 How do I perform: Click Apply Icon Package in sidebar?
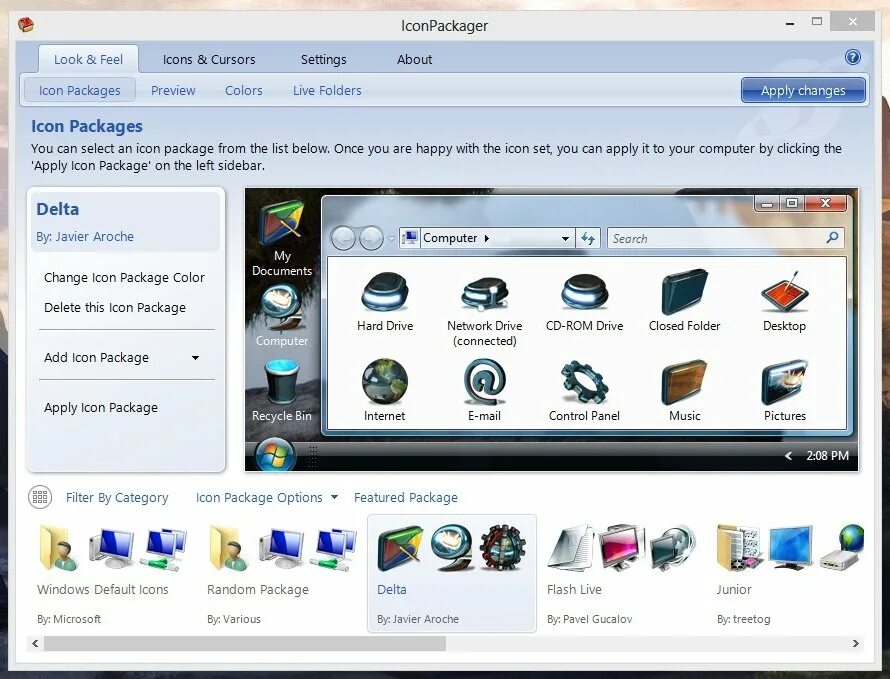(x=101, y=408)
